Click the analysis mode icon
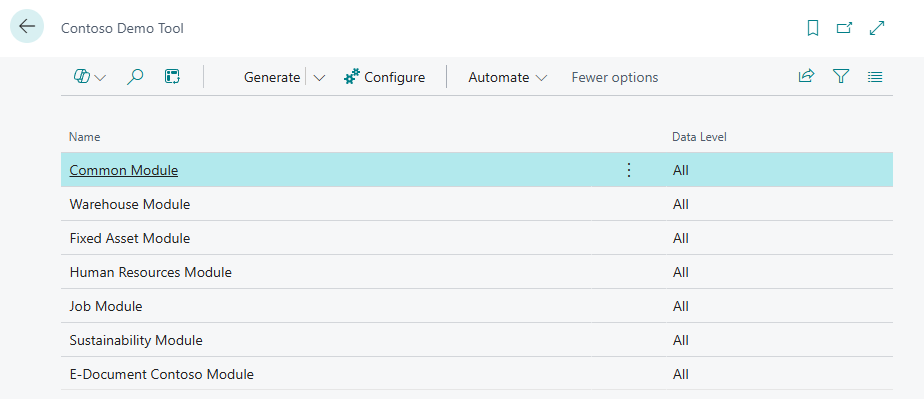 coord(172,77)
